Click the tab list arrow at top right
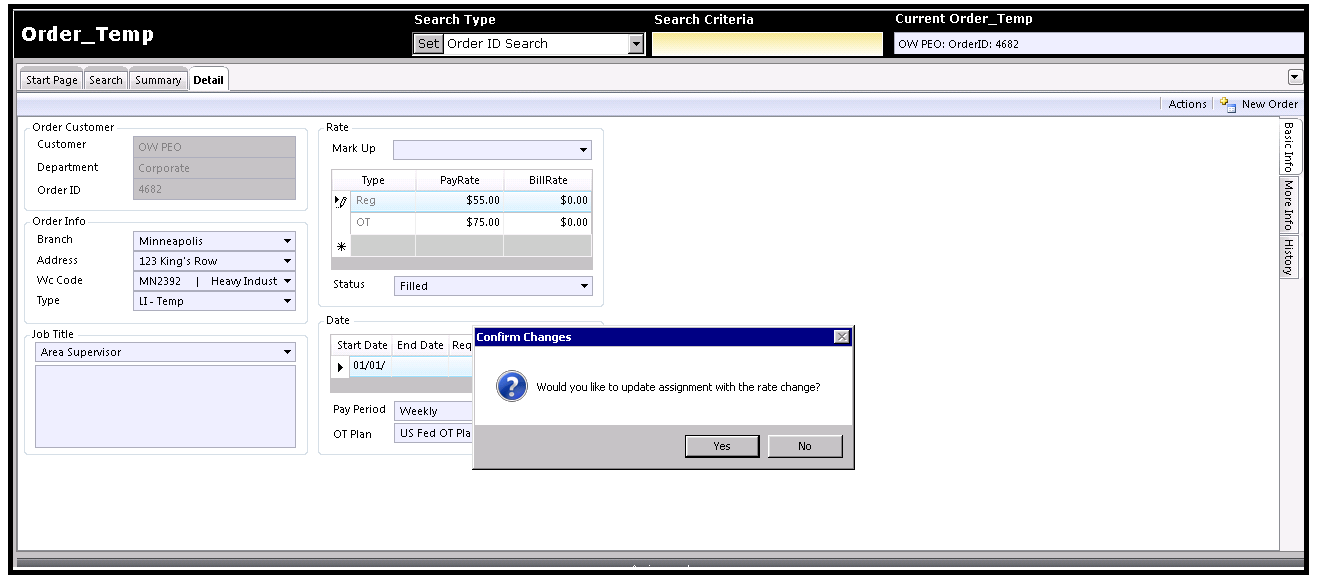This screenshot has height=585, width=1319. [x=1295, y=77]
